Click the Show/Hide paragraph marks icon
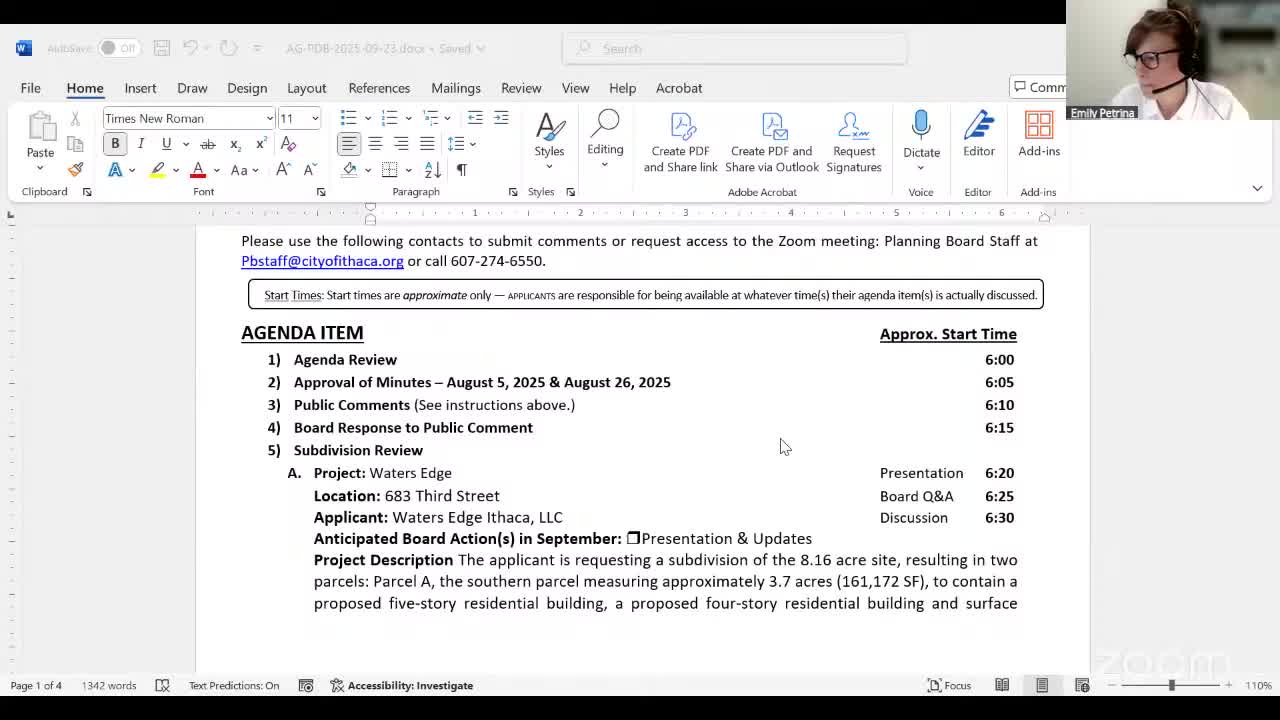 click(x=462, y=170)
